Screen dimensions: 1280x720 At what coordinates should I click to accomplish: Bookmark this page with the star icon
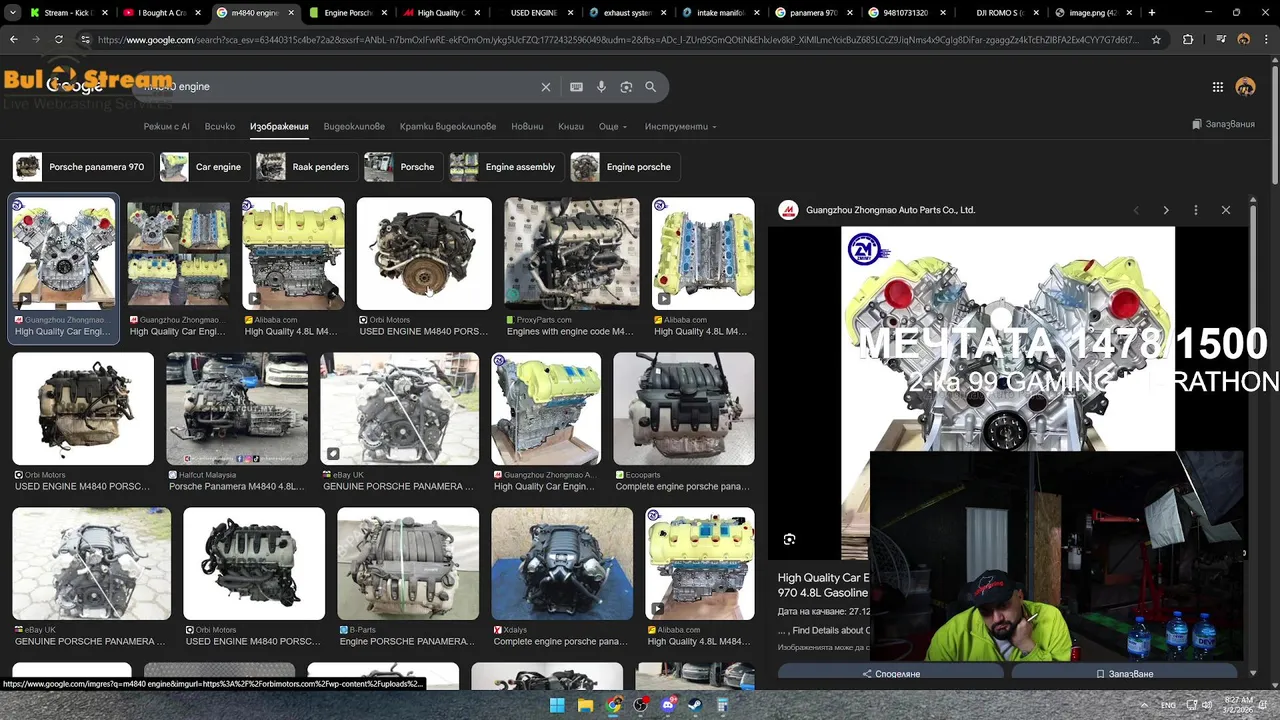point(1156,40)
